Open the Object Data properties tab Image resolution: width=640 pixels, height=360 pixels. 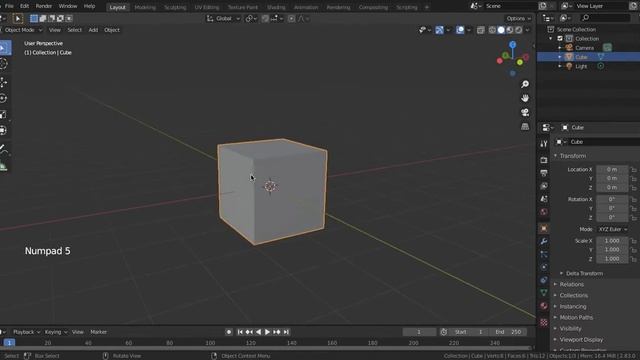tap(544, 293)
